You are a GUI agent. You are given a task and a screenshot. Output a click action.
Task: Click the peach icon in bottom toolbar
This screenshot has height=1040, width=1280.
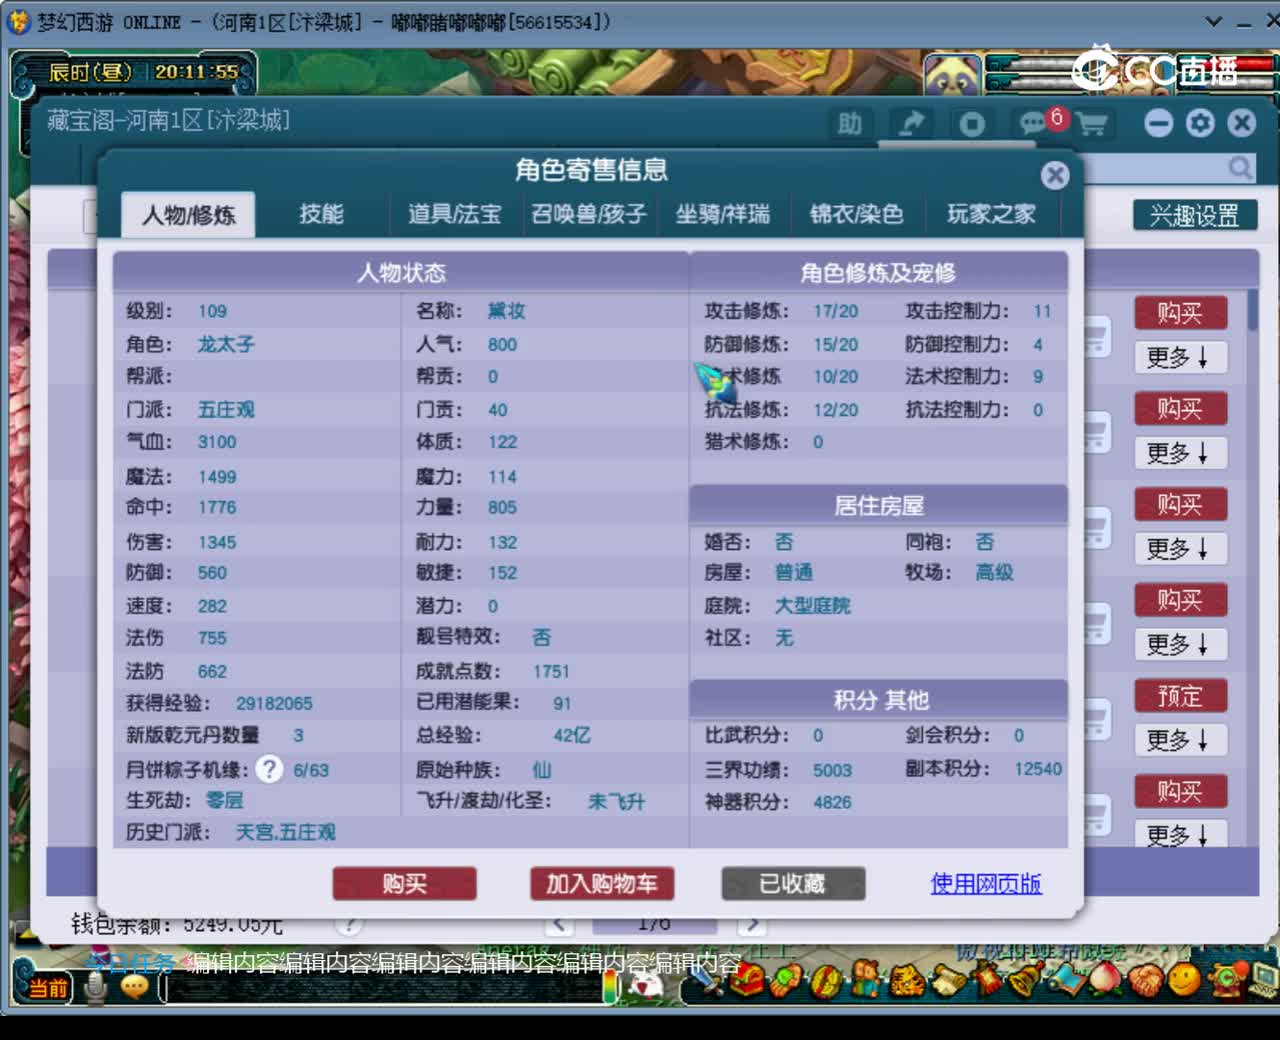1104,980
